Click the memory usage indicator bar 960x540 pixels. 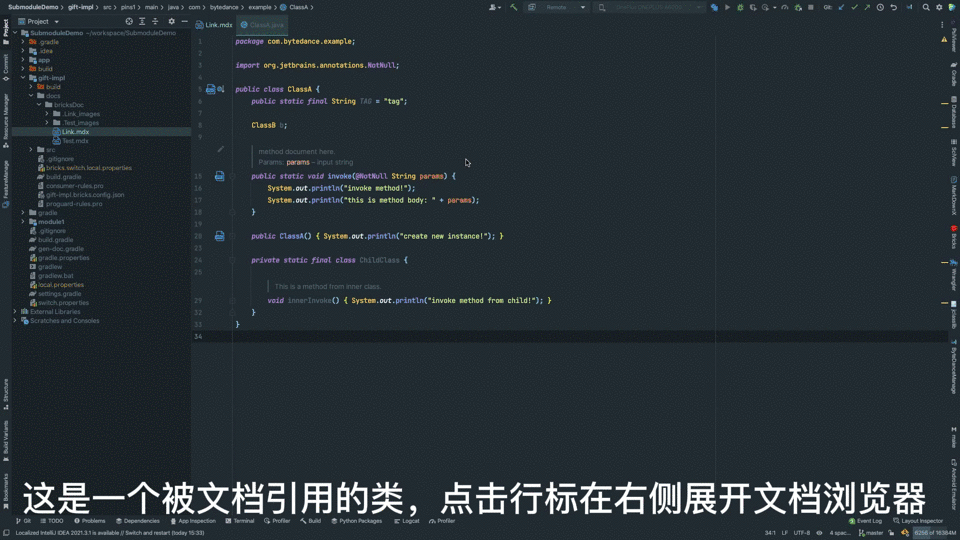(935, 533)
